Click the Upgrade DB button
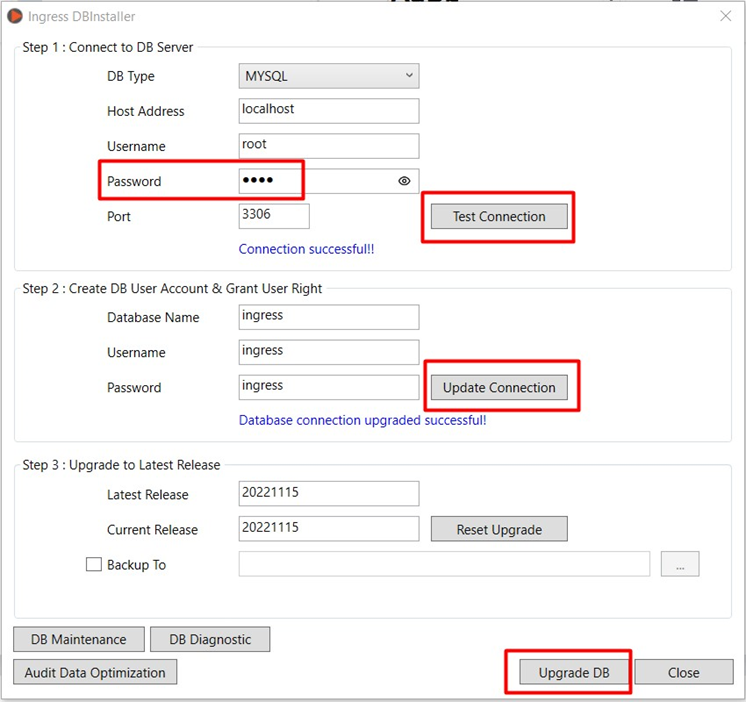Viewport: 746px width, 702px height. (x=574, y=673)
